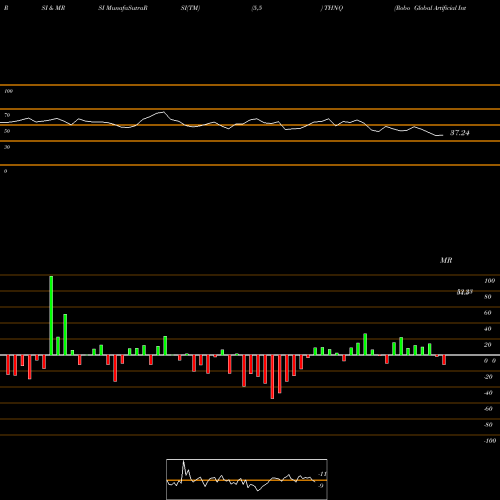Click the MR axis label -80
The width and height of the screenshot is (500, 500).
488,425
